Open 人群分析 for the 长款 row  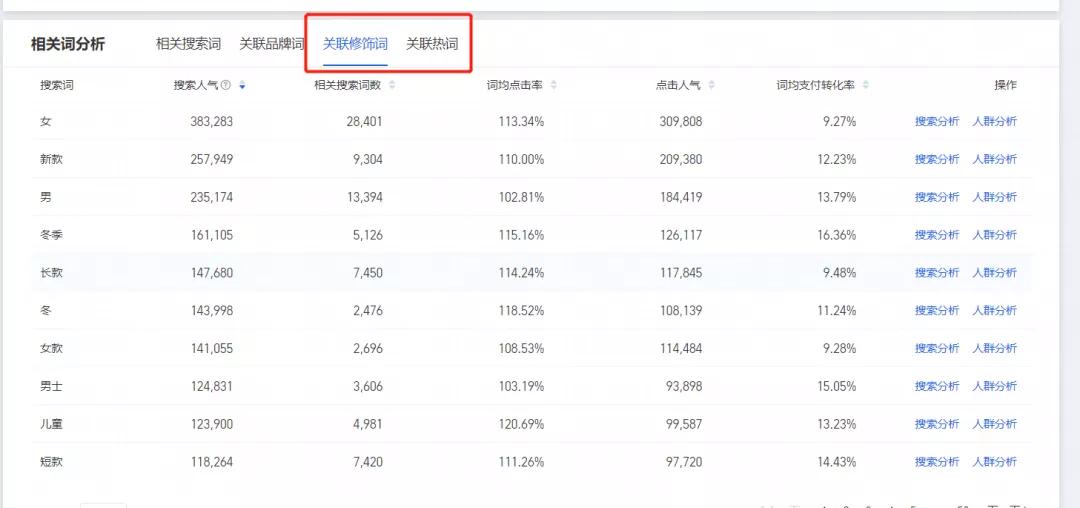995,273
